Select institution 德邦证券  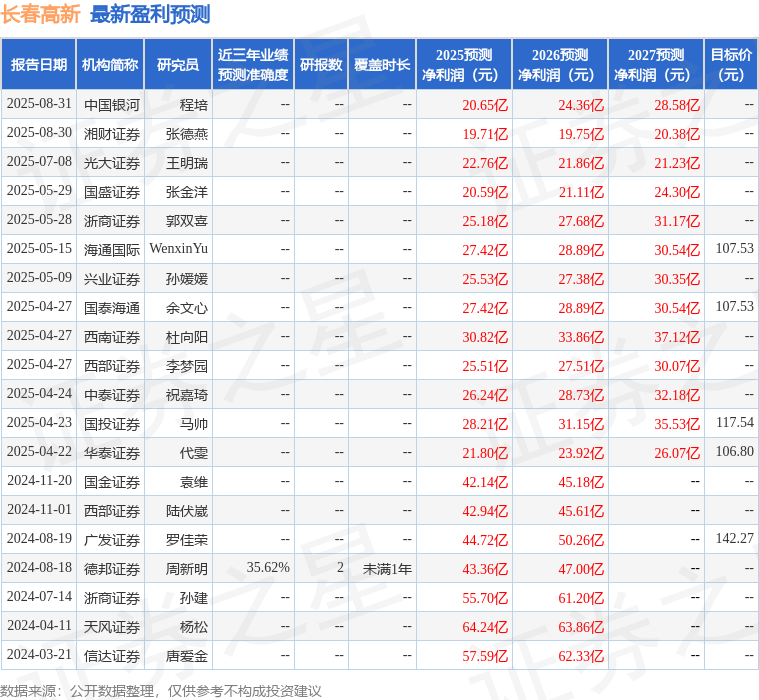112,569
